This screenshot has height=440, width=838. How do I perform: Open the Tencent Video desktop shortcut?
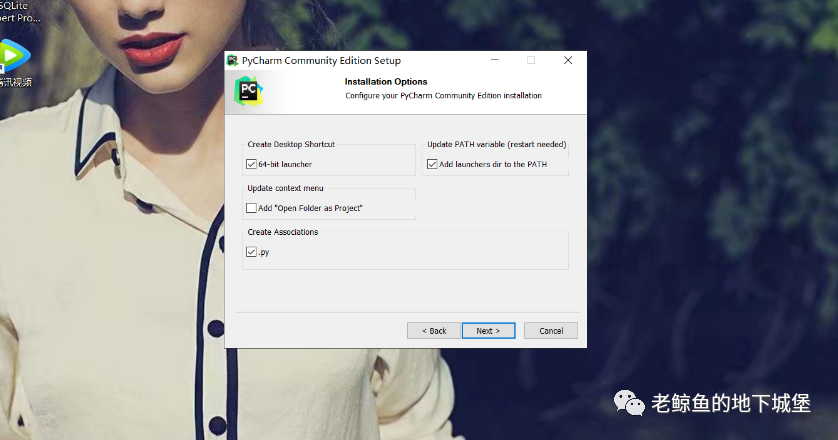coord(13,55)
